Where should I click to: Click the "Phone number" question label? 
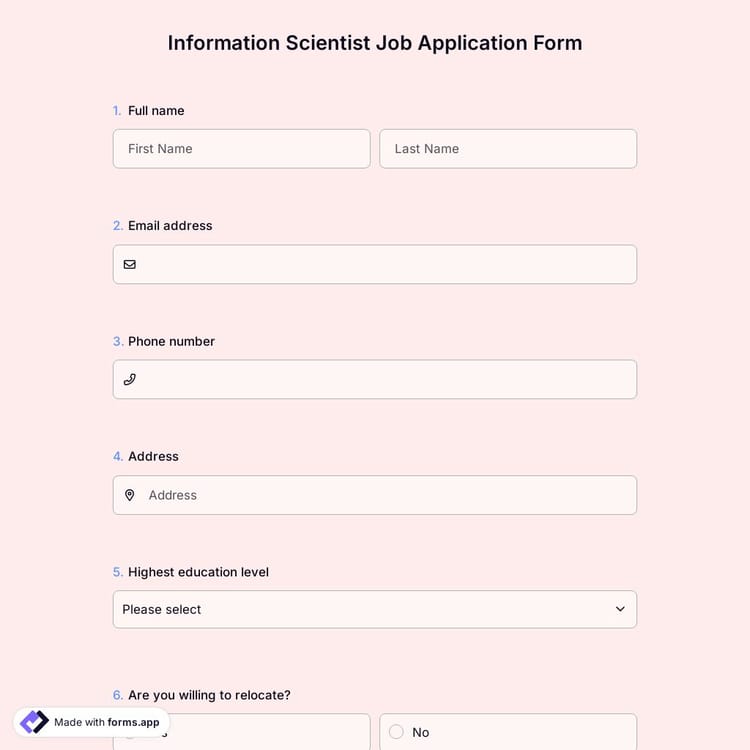[x=171, y=341]
